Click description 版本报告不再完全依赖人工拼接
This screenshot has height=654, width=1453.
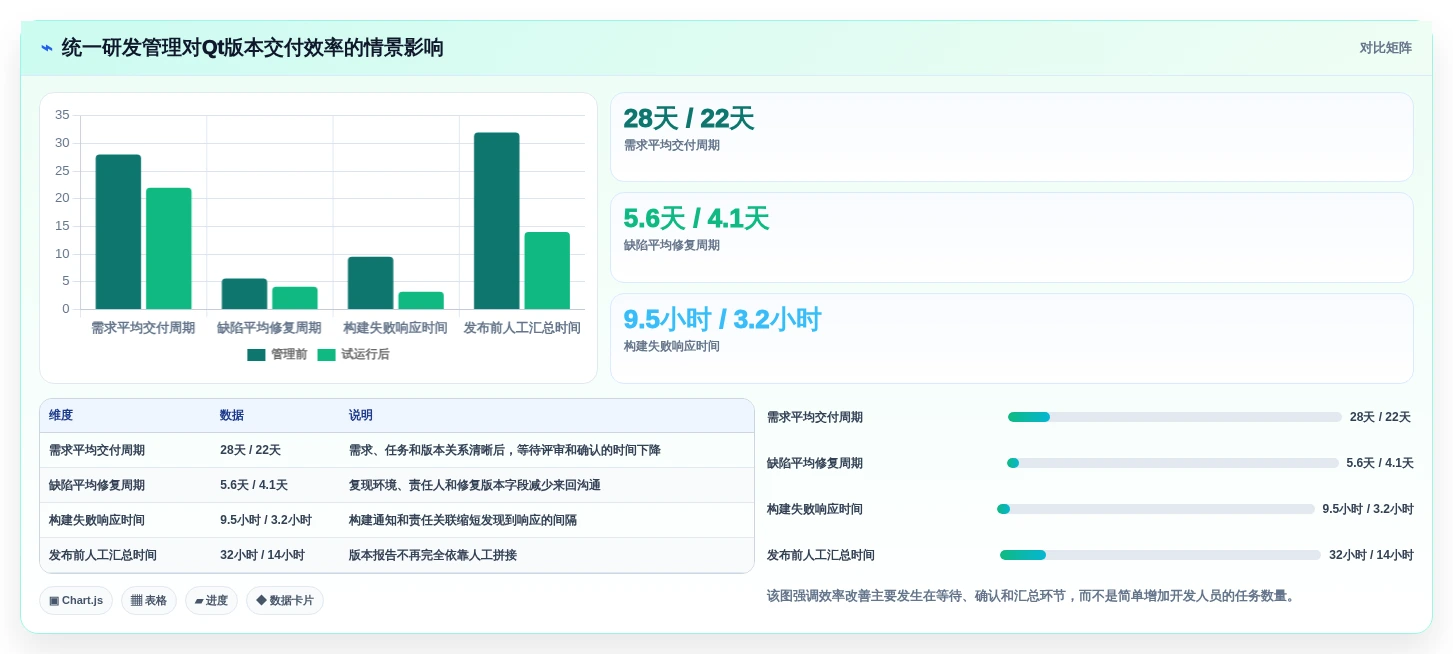[433, 555]
